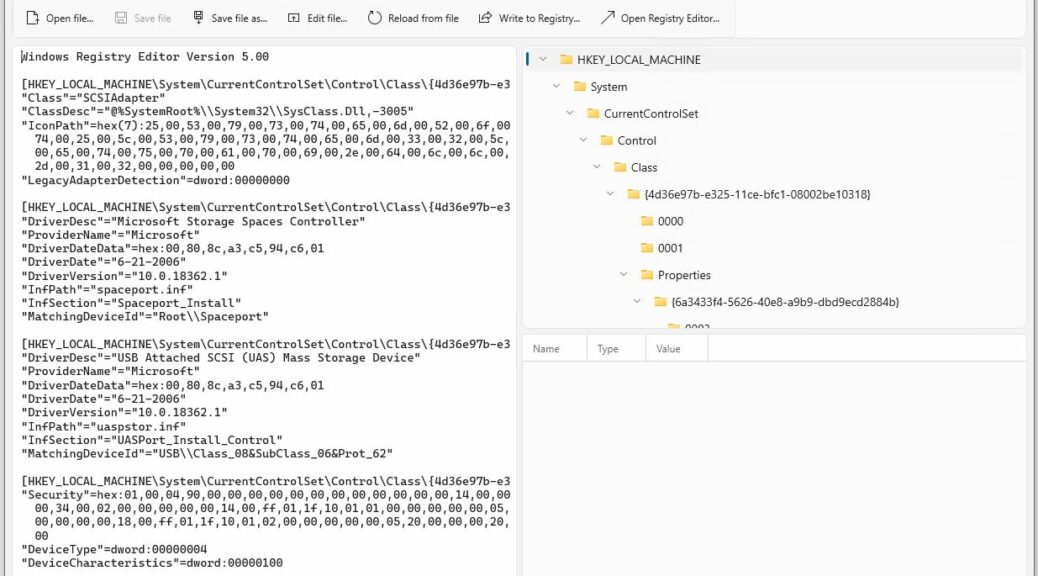Collapse the HKEY_LOCAL_MACHINE node
Screen dimensions: 1038x576
pyautogui.click(x=543, y=60)
